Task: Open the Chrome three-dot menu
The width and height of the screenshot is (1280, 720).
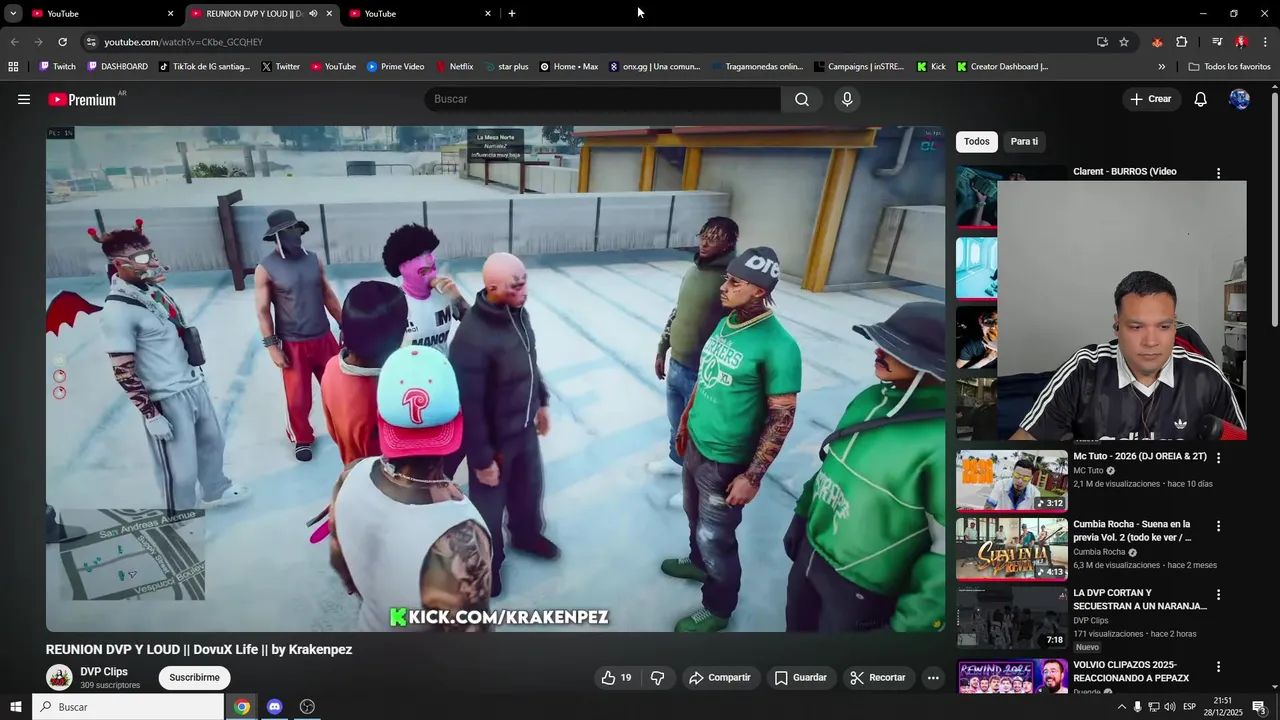Action: pyautogui.click(x=1266, y=42)
